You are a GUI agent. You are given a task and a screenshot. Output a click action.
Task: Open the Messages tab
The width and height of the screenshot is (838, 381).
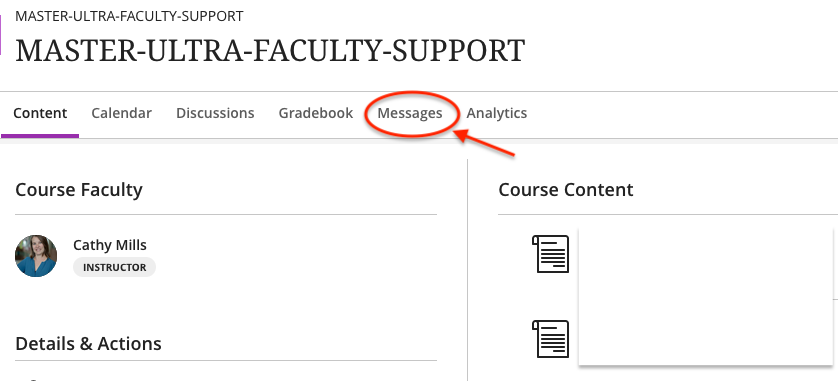click(x=409, y=113)
